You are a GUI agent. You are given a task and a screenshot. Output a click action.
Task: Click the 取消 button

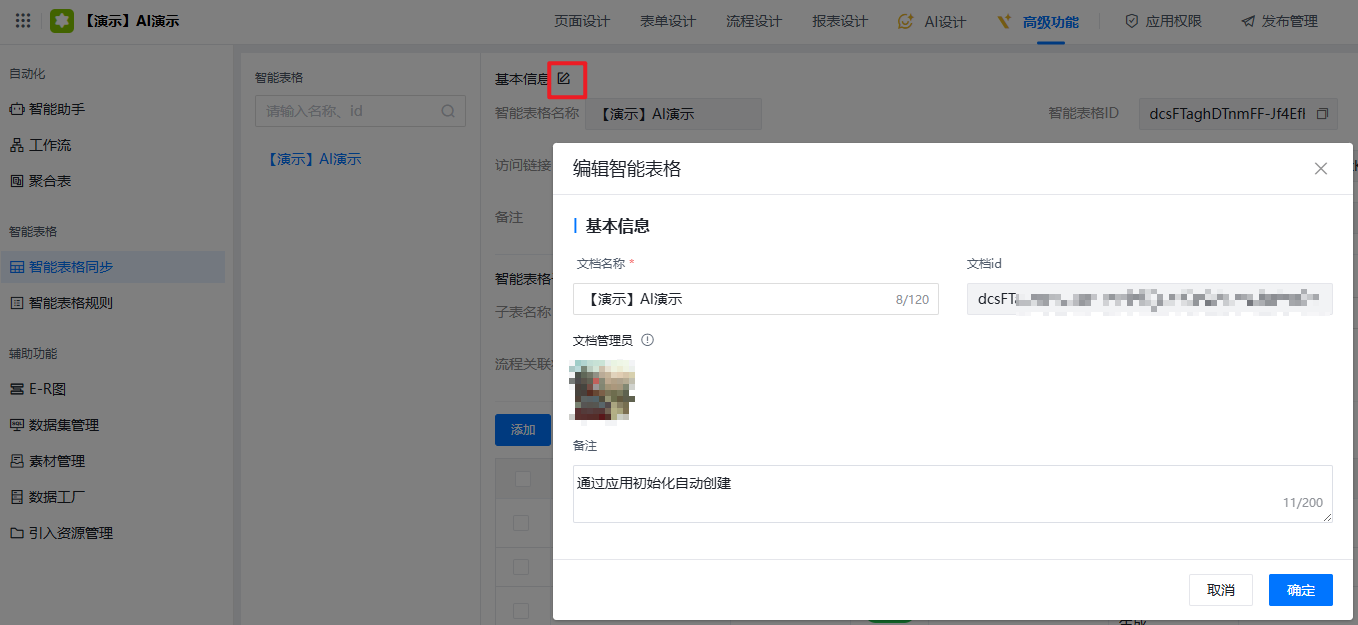1220,590
